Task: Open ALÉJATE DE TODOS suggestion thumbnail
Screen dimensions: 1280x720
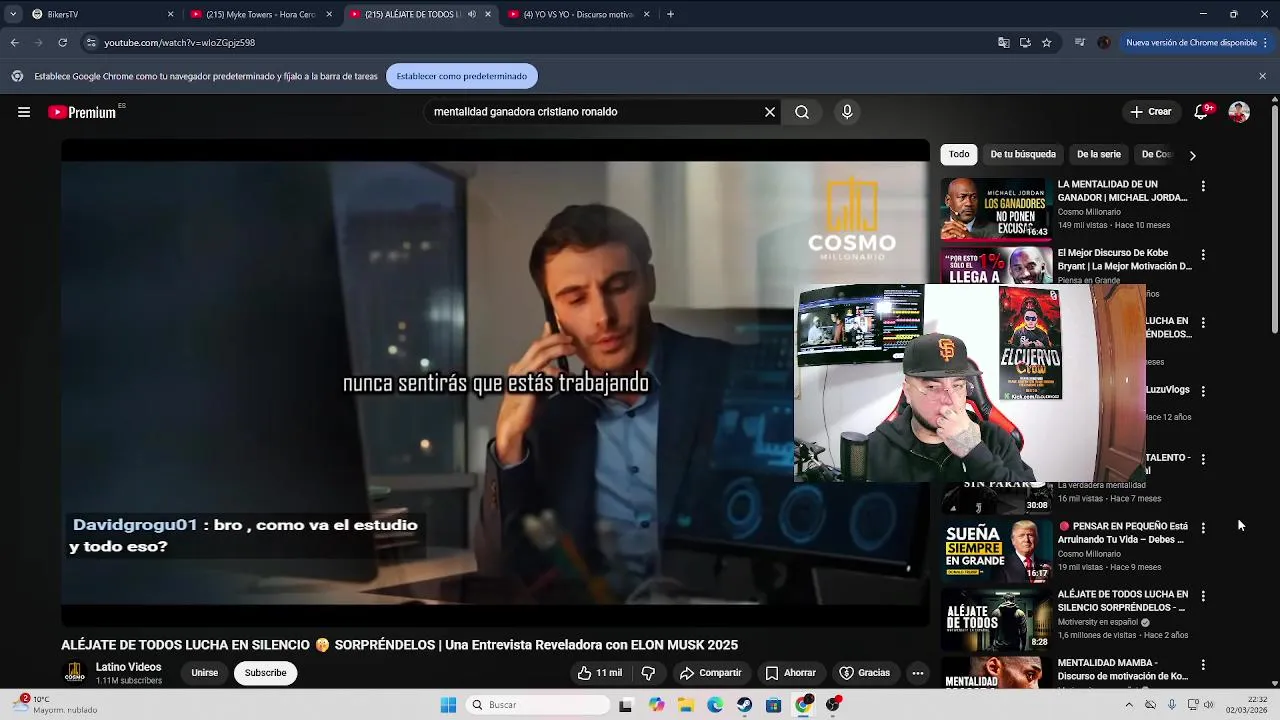Action: point(996,619)
